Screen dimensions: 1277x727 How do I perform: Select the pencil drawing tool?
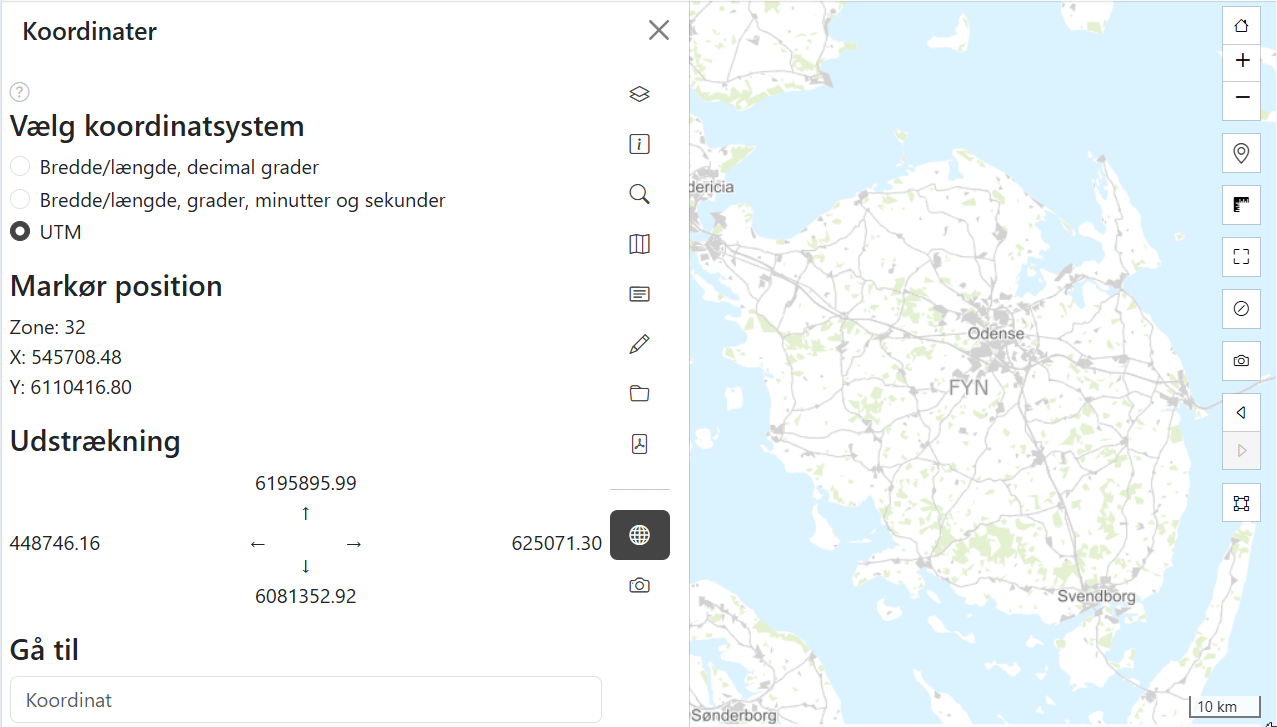click(640, 344)
